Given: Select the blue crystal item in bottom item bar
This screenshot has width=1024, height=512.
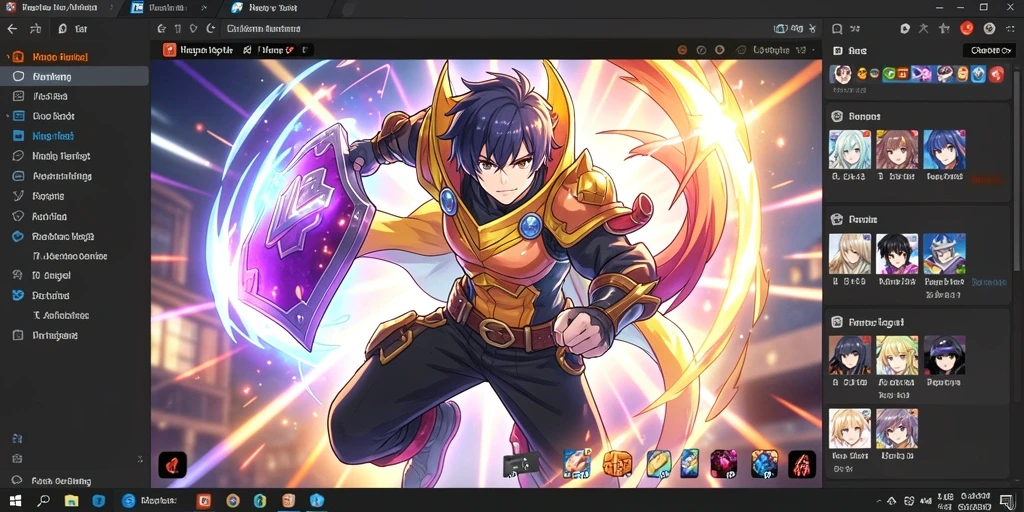Looking at the screenshot, I should coord(764,464).
